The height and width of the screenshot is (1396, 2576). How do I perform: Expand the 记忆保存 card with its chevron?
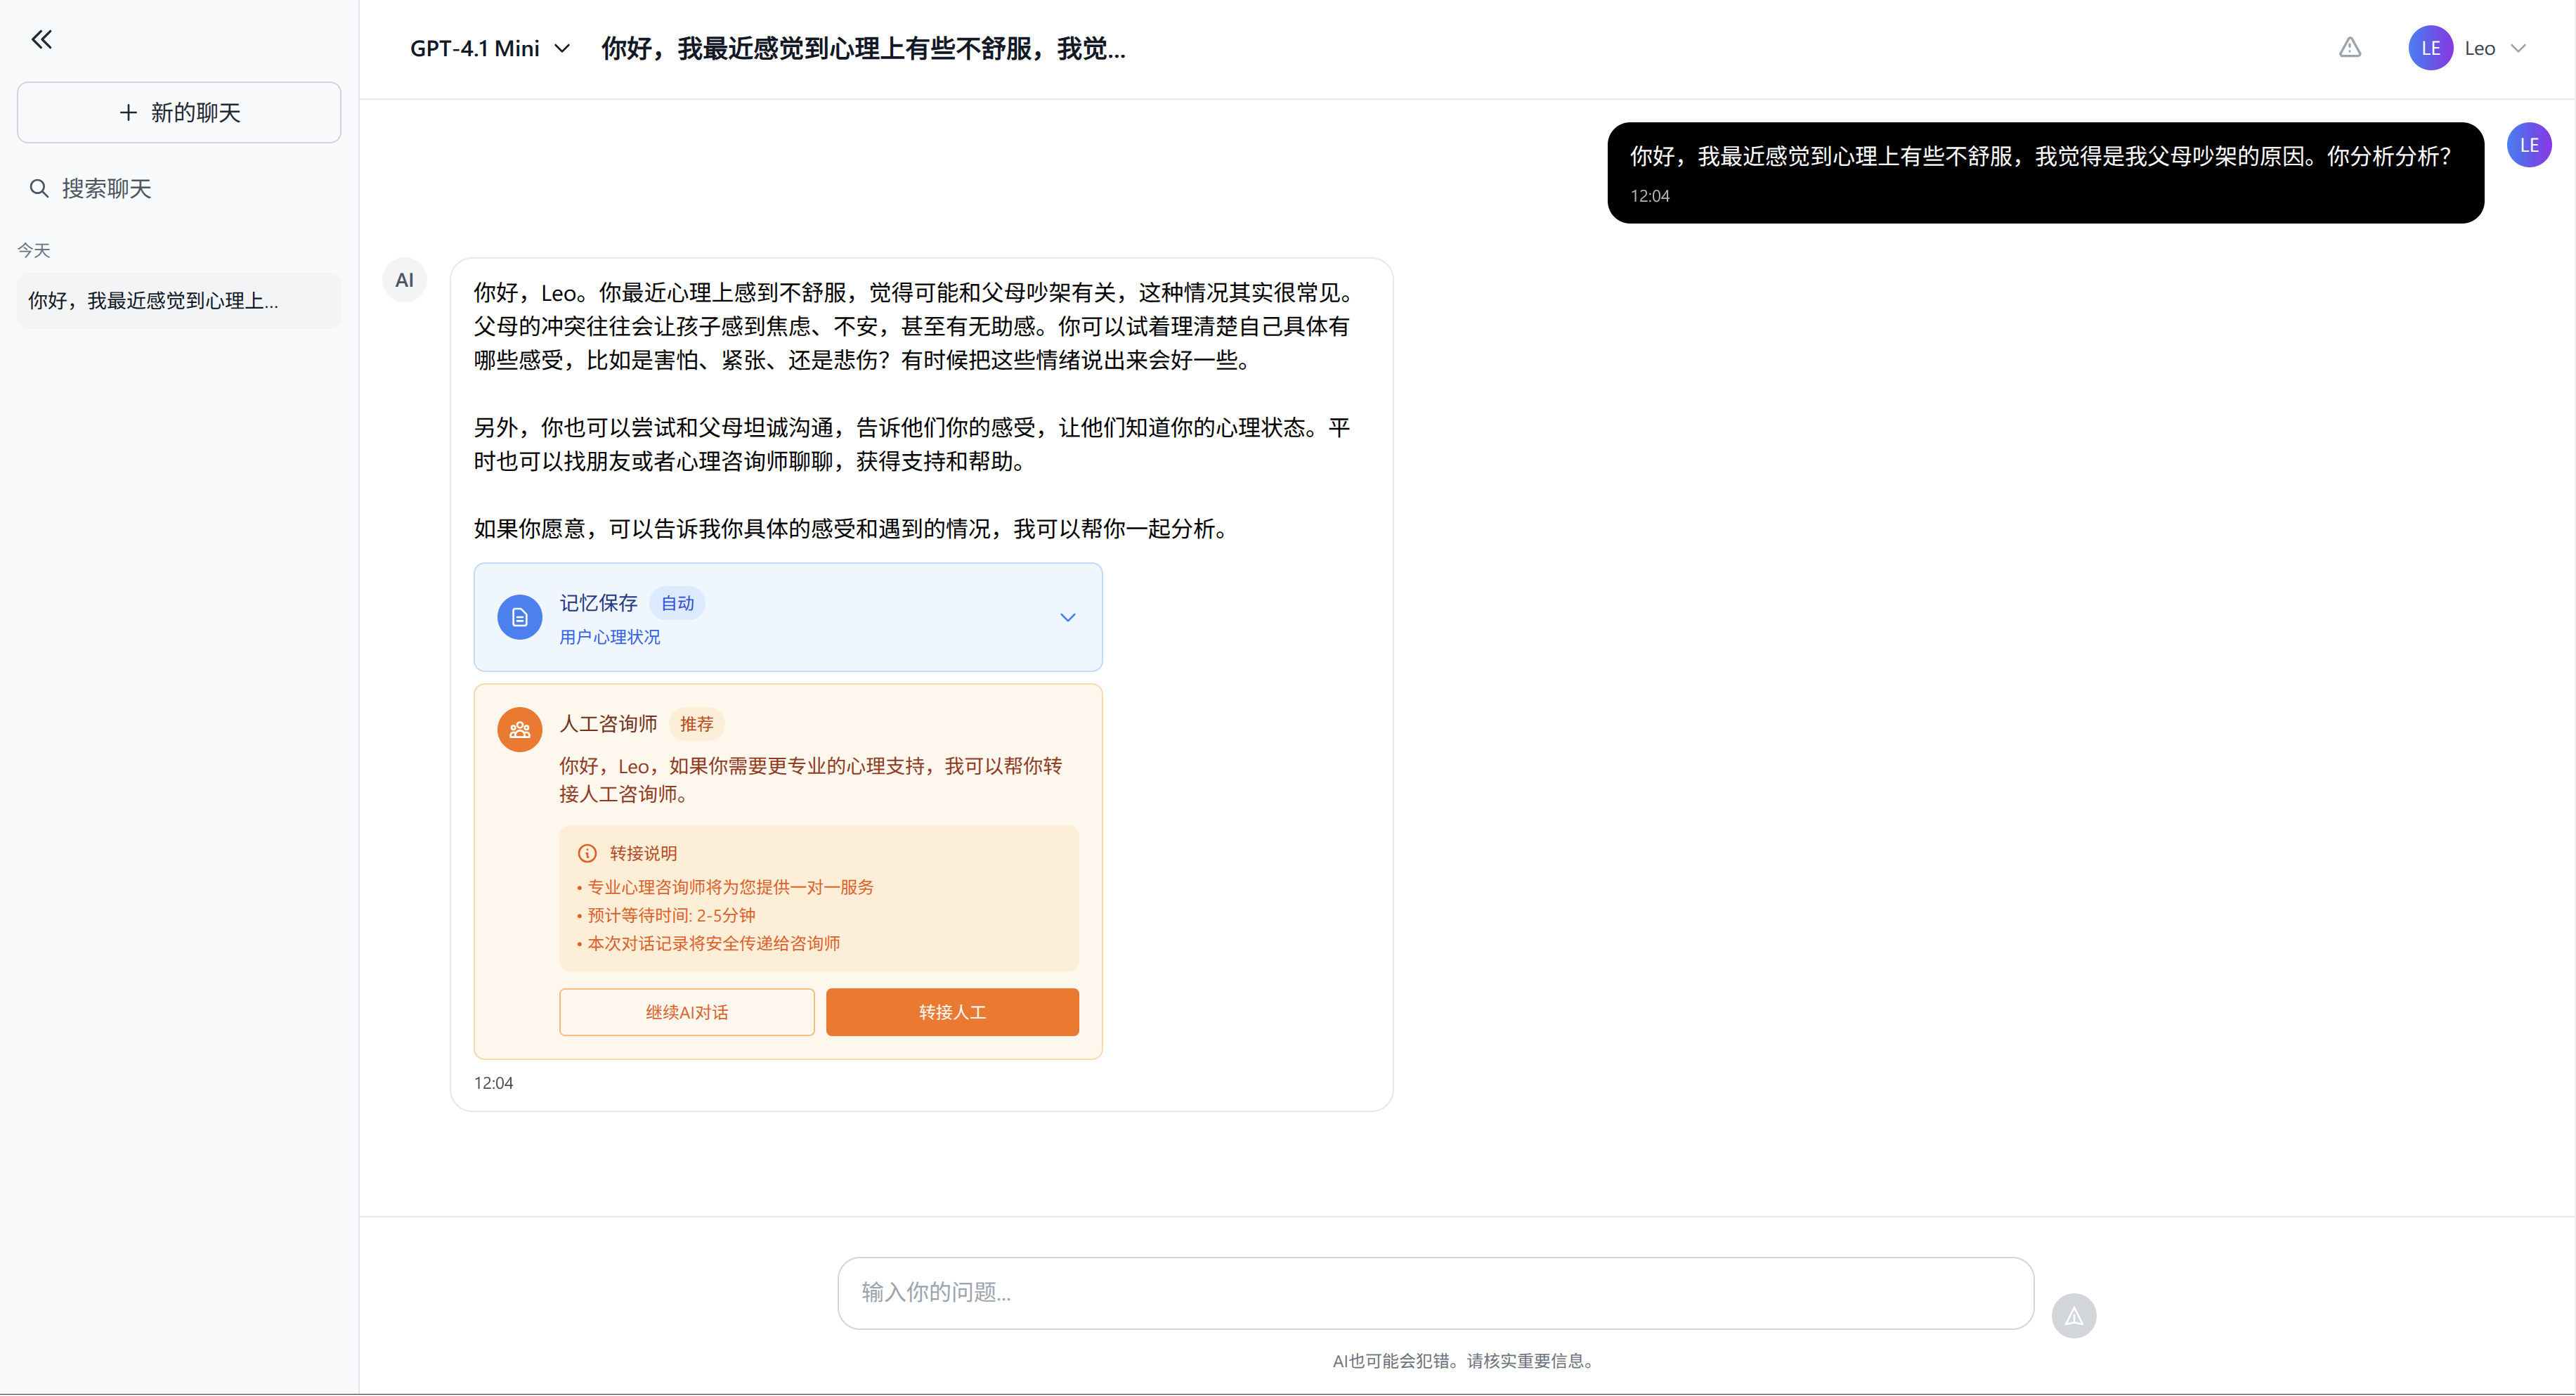1067,617
